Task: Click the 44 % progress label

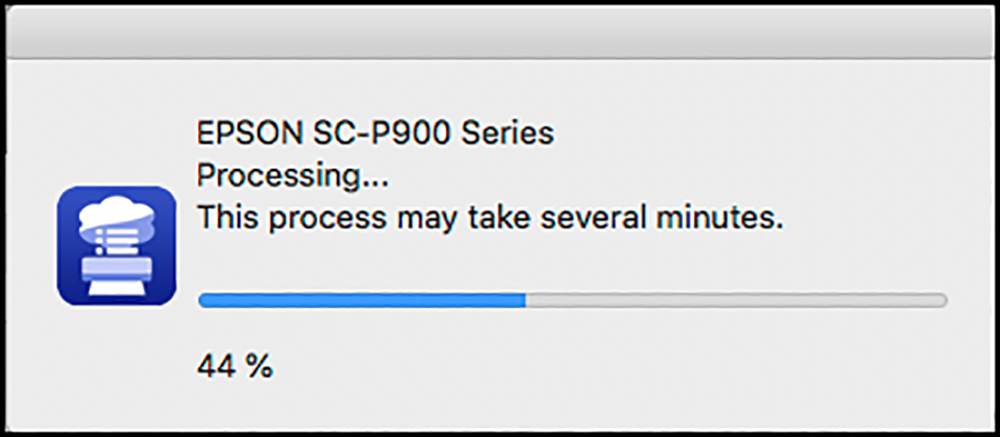Action: [235, 366]
